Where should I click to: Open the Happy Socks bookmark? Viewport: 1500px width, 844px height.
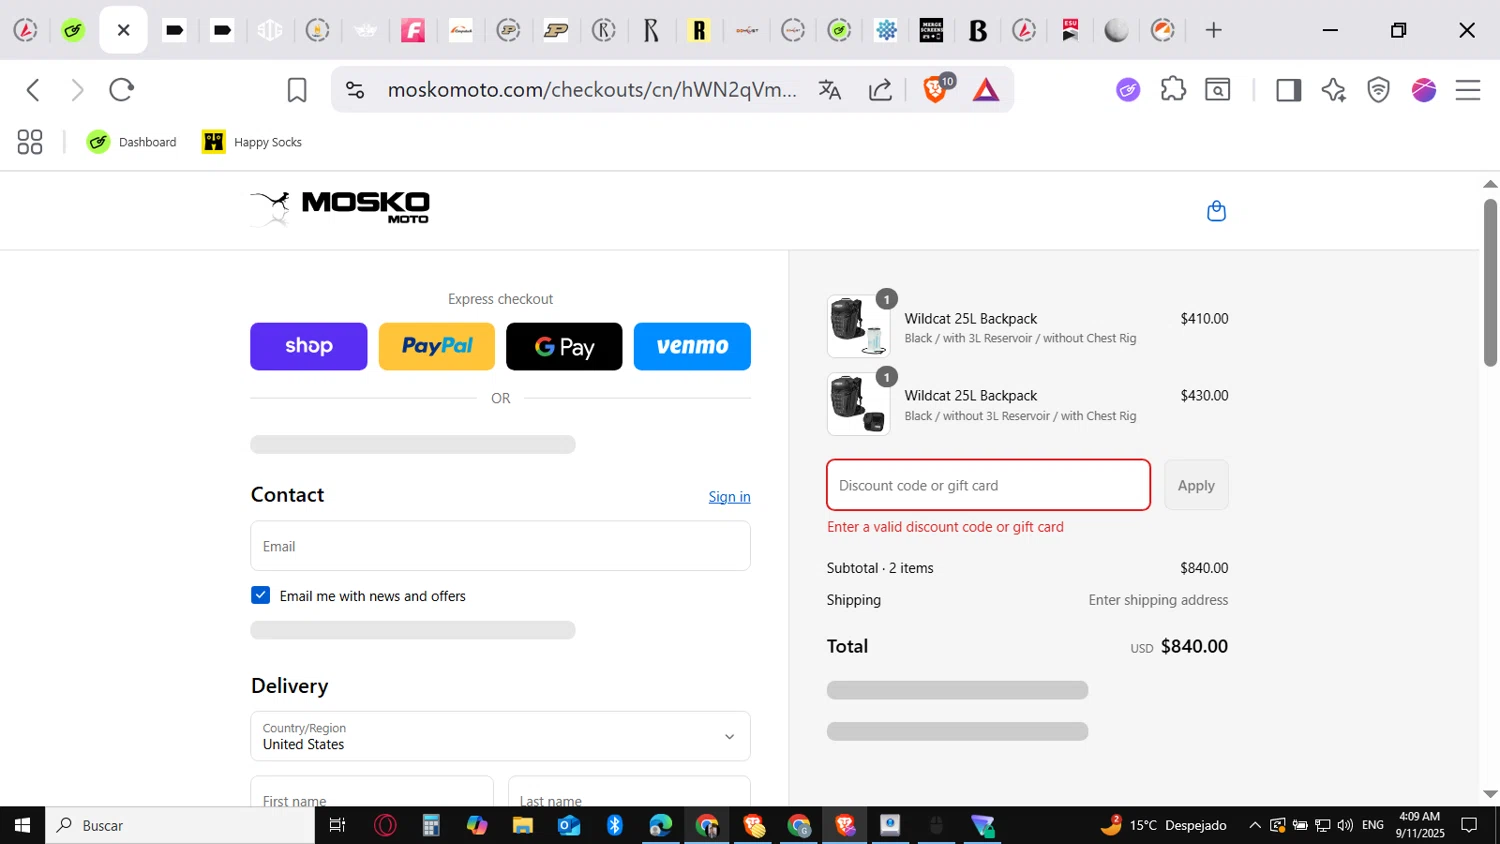pyautogui.click(x=252, y=142)
